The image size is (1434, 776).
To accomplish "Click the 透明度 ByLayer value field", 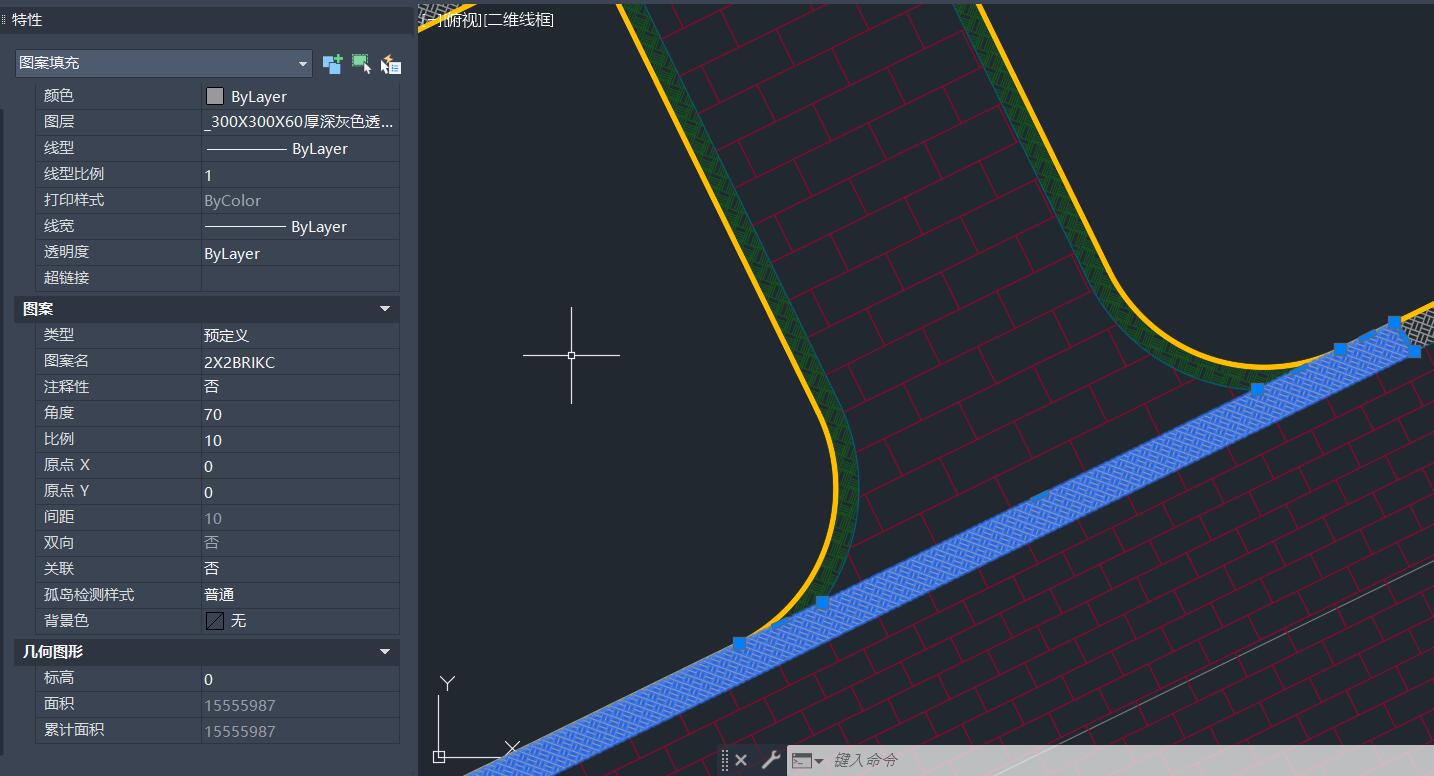I will (x=300, y=253).
